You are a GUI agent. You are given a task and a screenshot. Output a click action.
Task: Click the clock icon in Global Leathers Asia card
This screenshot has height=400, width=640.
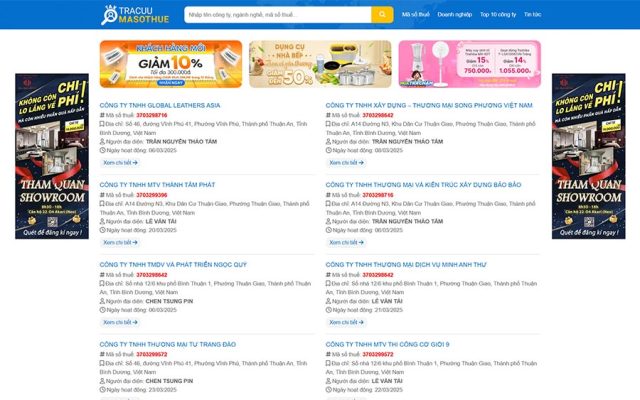coord(102,150)
